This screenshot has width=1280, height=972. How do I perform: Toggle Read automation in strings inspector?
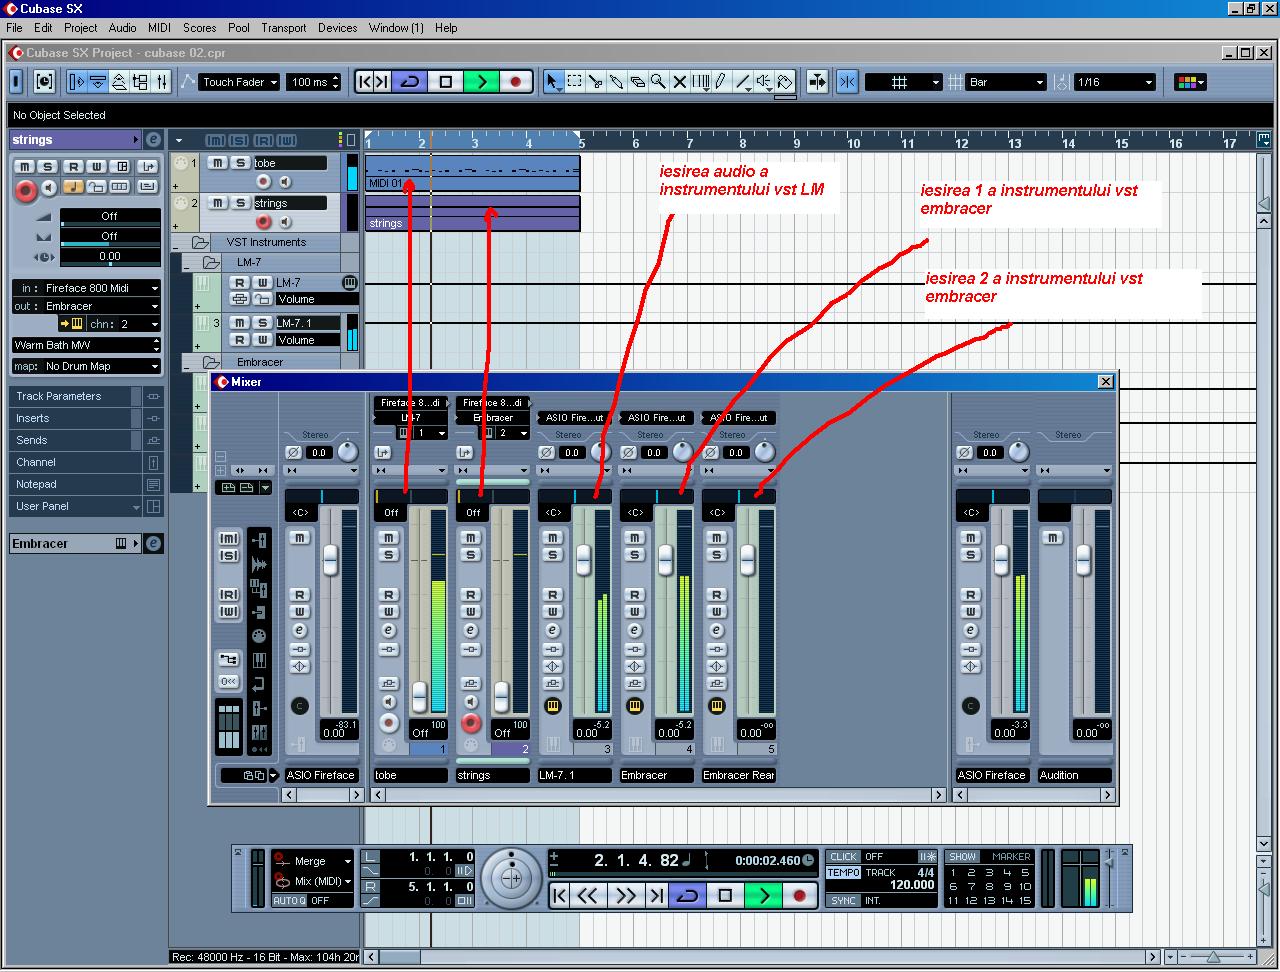coord(73,166)
